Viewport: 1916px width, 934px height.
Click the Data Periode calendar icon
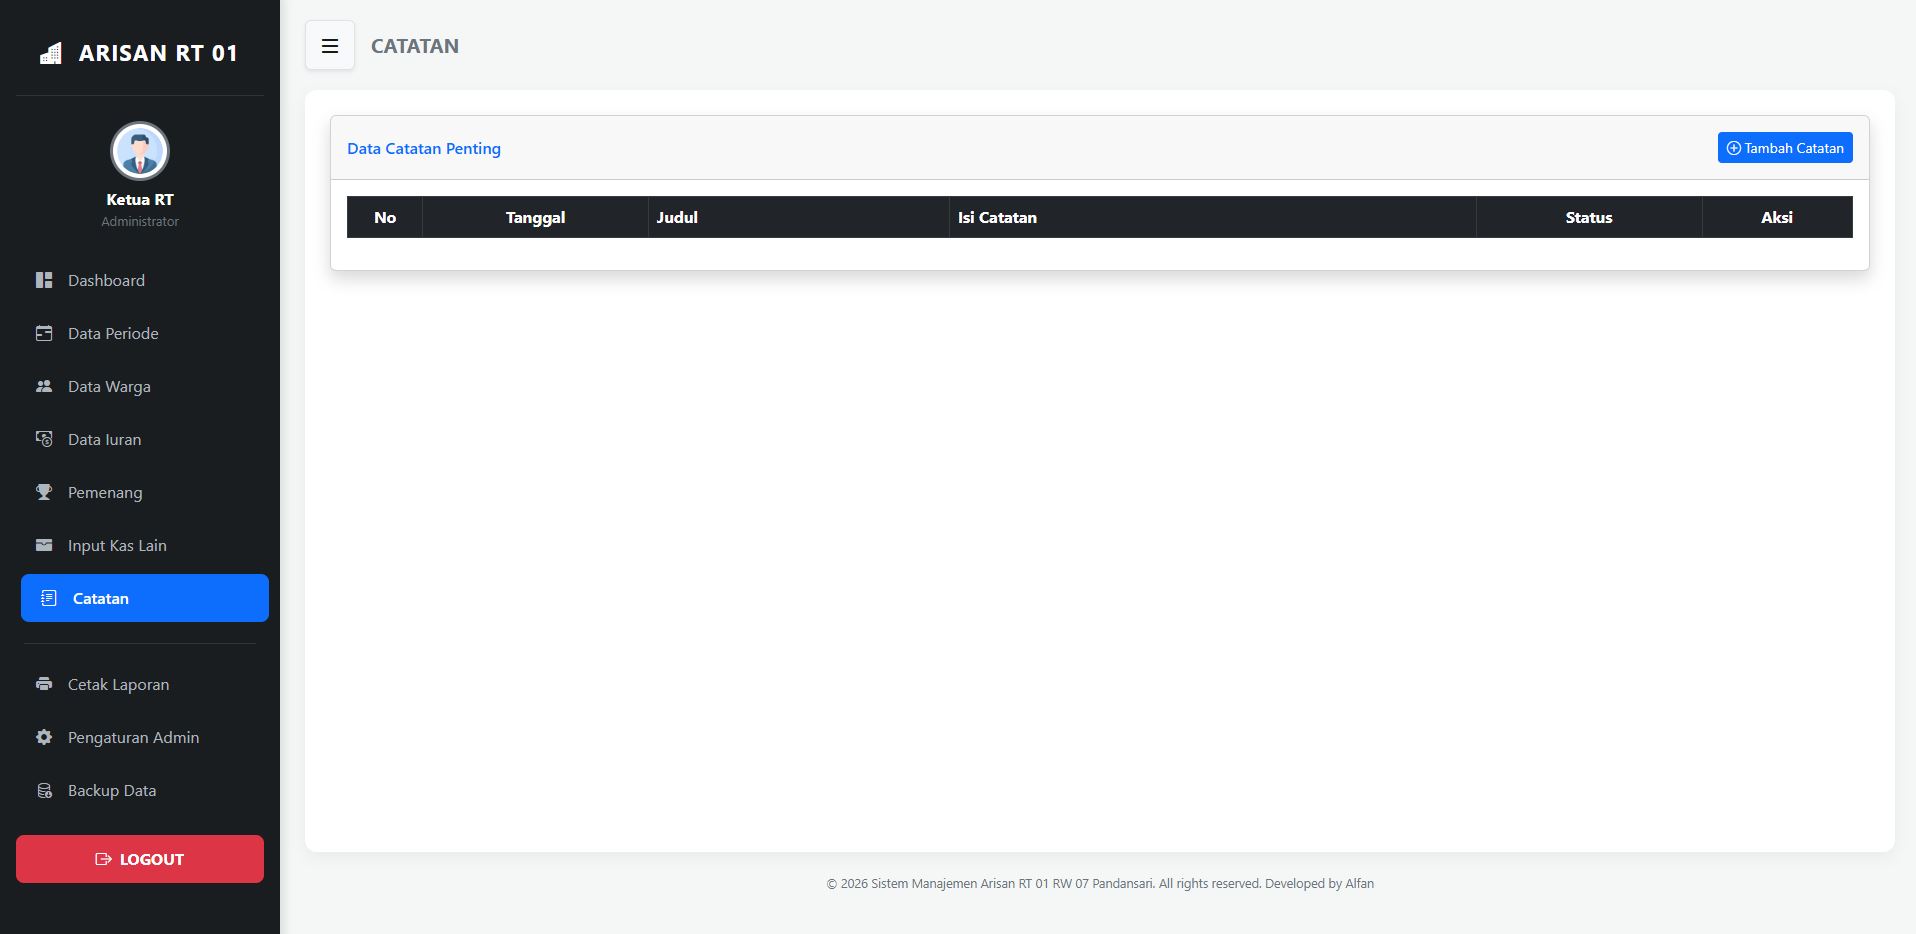coord(44,334)
